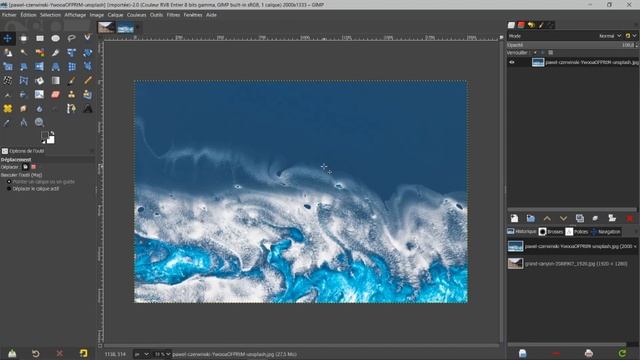Viewport: 640px width, 360px height.
Task: Select the Rectangle Select tool
Action: [40, 38]
